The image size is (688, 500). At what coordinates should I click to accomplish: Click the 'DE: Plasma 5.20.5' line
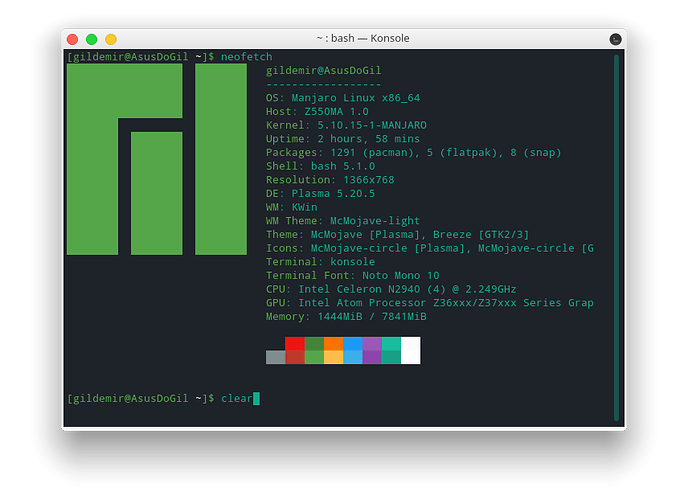(320, 193)
